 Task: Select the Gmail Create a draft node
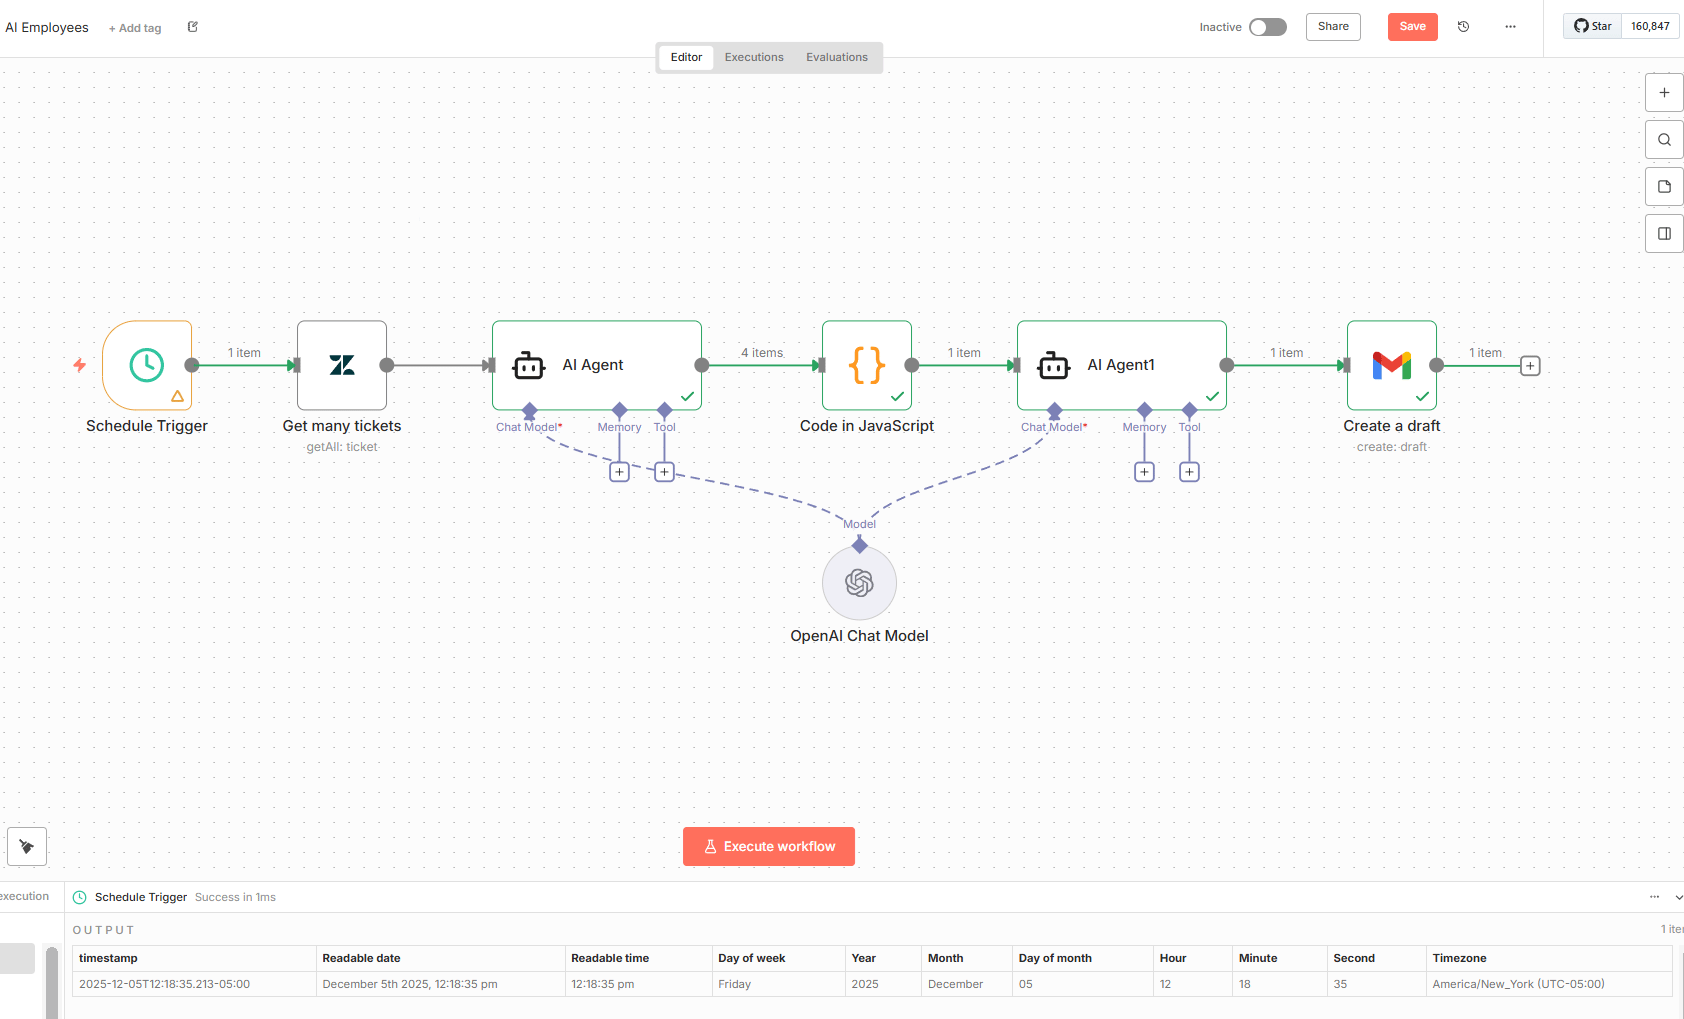coord(1391,365)
